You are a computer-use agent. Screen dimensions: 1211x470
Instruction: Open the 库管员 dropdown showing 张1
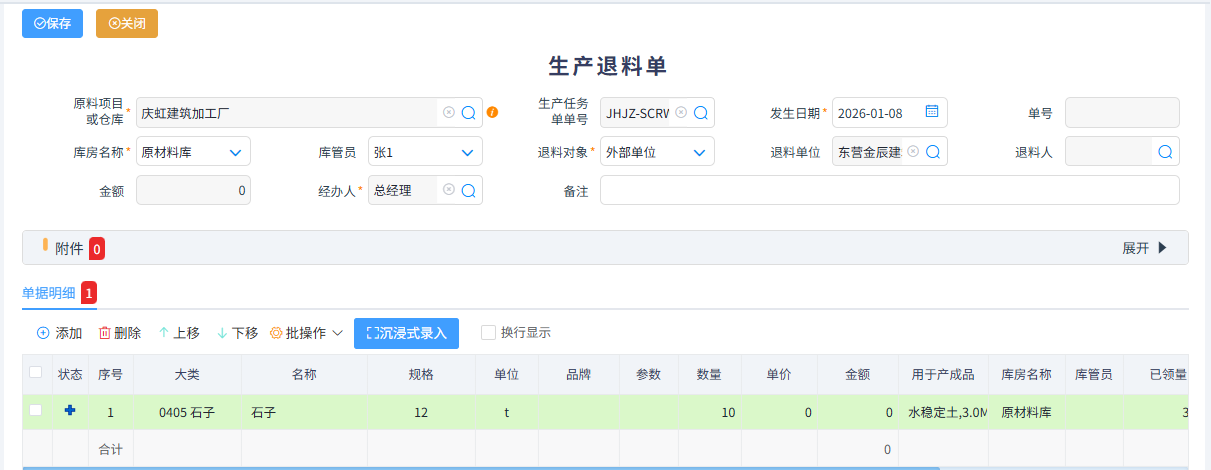(x=467, y=152)
